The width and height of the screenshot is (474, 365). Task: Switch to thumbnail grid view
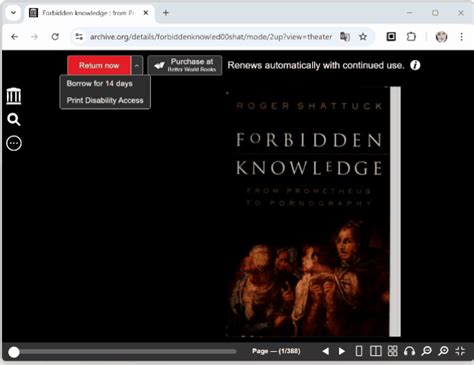click(x=393, y=351)
